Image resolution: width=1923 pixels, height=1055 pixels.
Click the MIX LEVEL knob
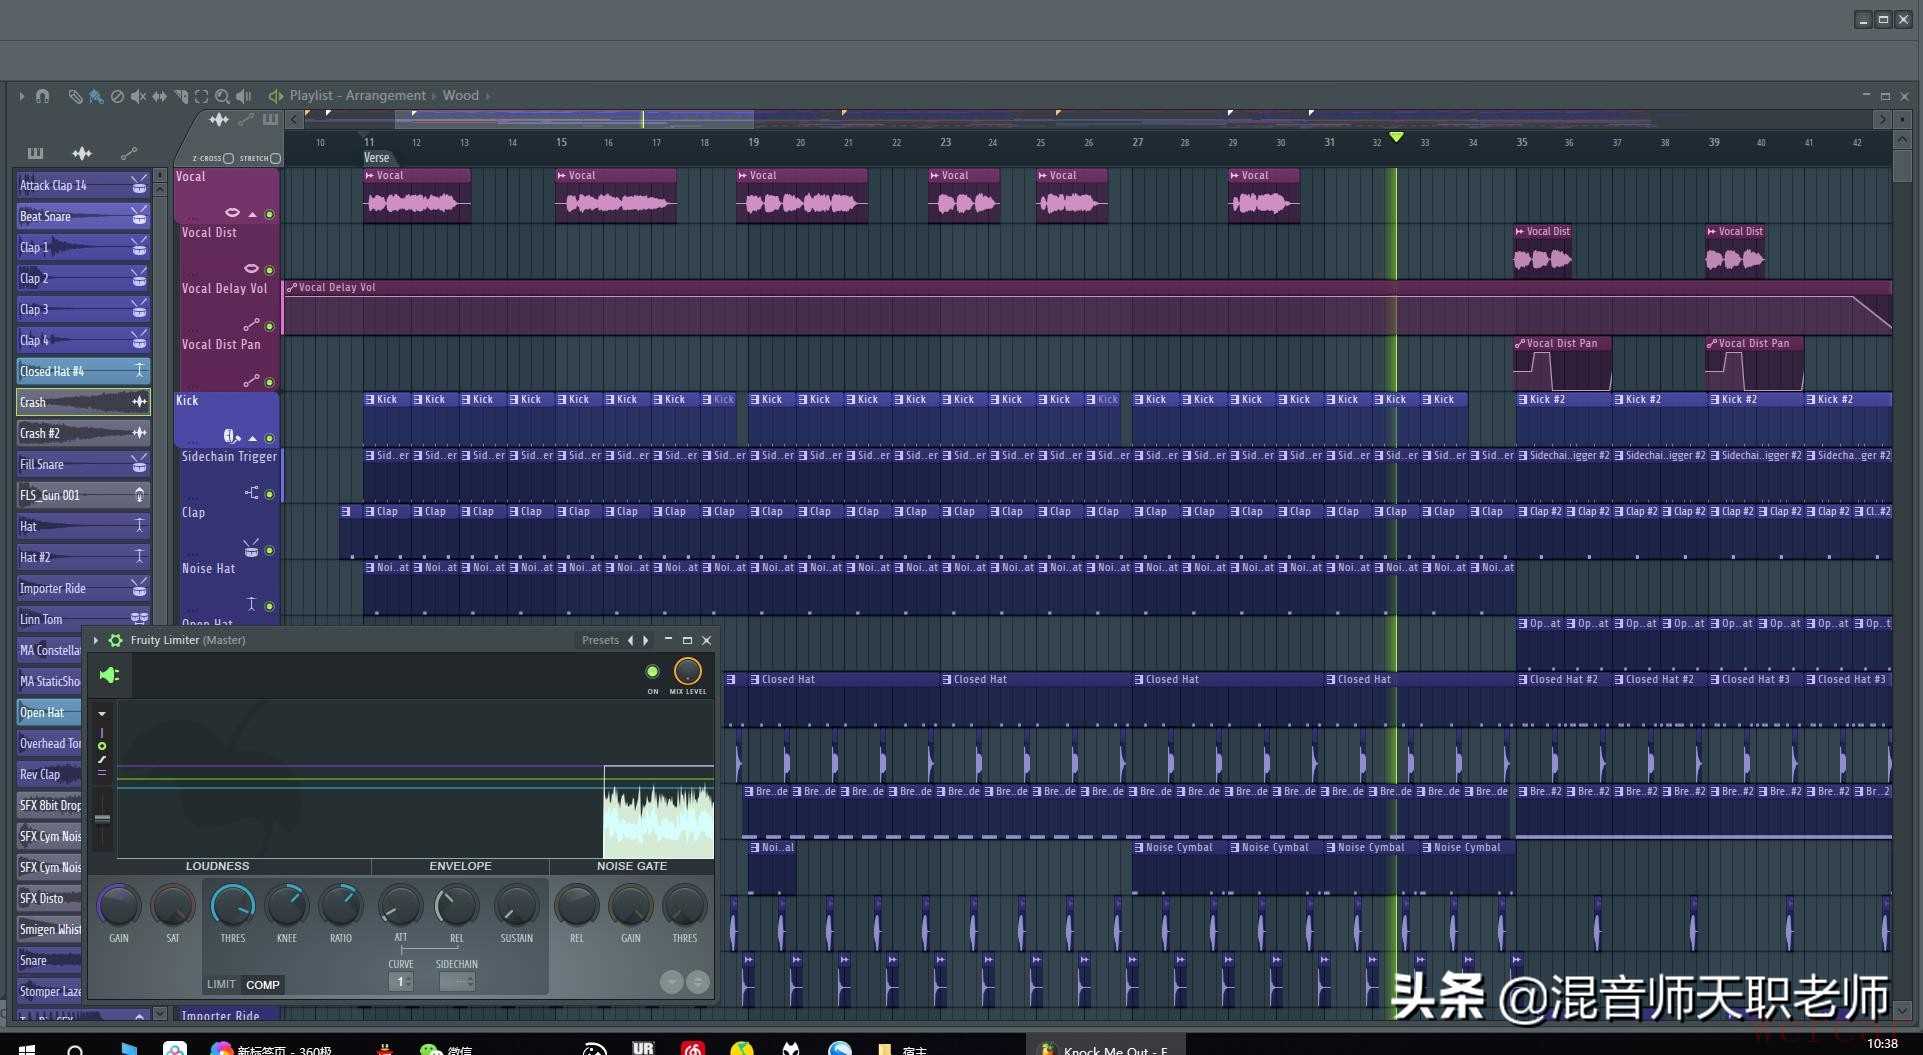coord(688,671)
